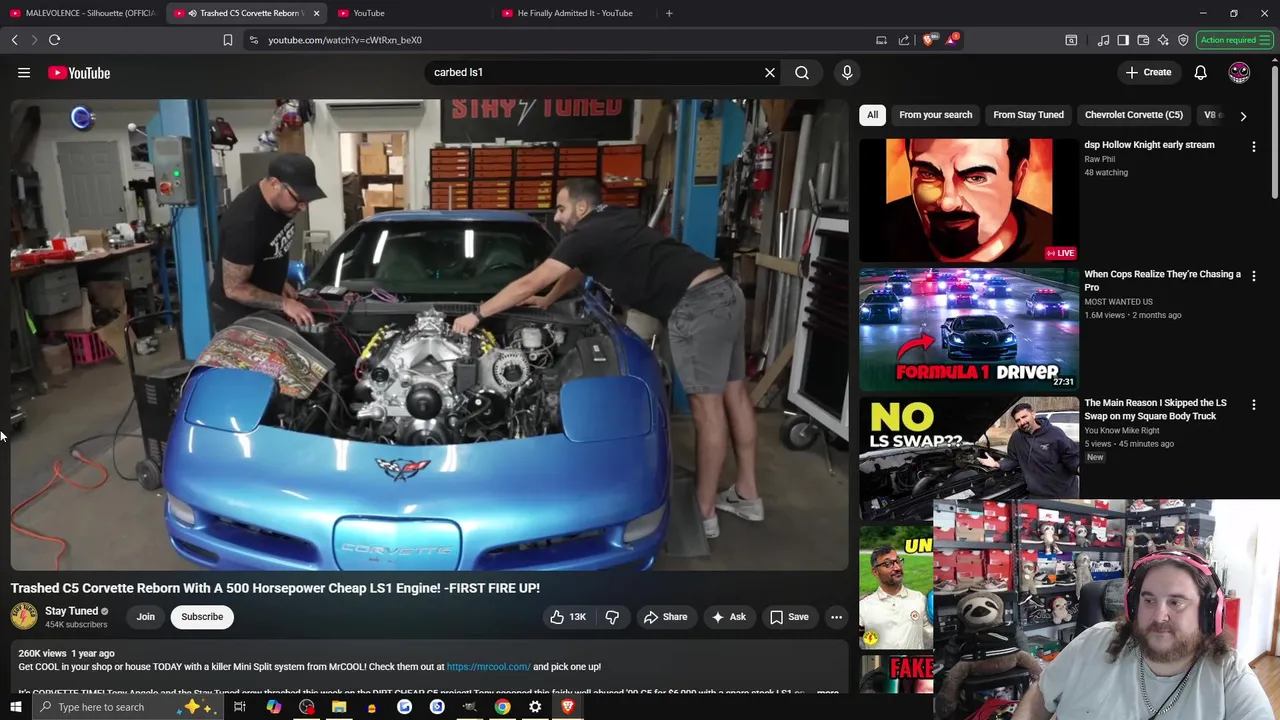Share the video
This screenshot has height=720, width=1280.
point(665,617)
